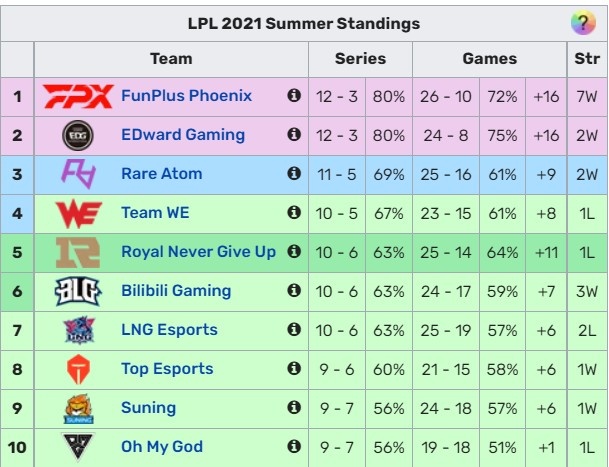Viewport: 609px width, 467px height.
Task: Show info popup for FunPlus Phoenix
Action: point(294,96)
